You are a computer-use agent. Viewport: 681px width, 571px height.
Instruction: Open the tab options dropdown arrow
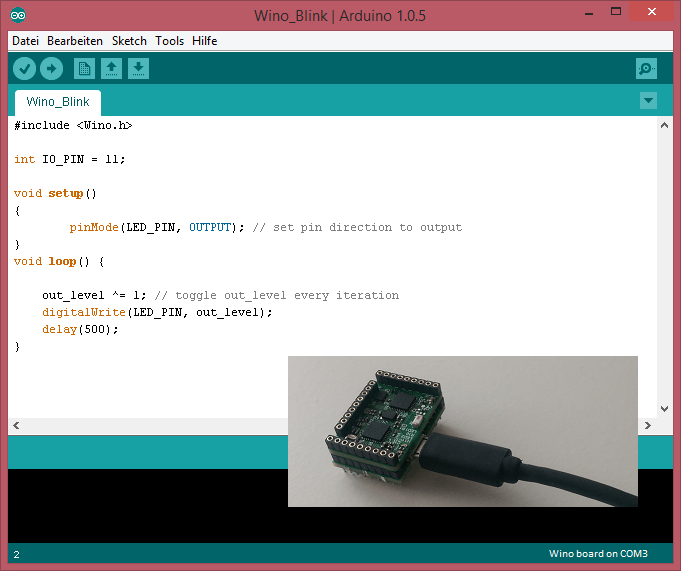pos(648,101)
